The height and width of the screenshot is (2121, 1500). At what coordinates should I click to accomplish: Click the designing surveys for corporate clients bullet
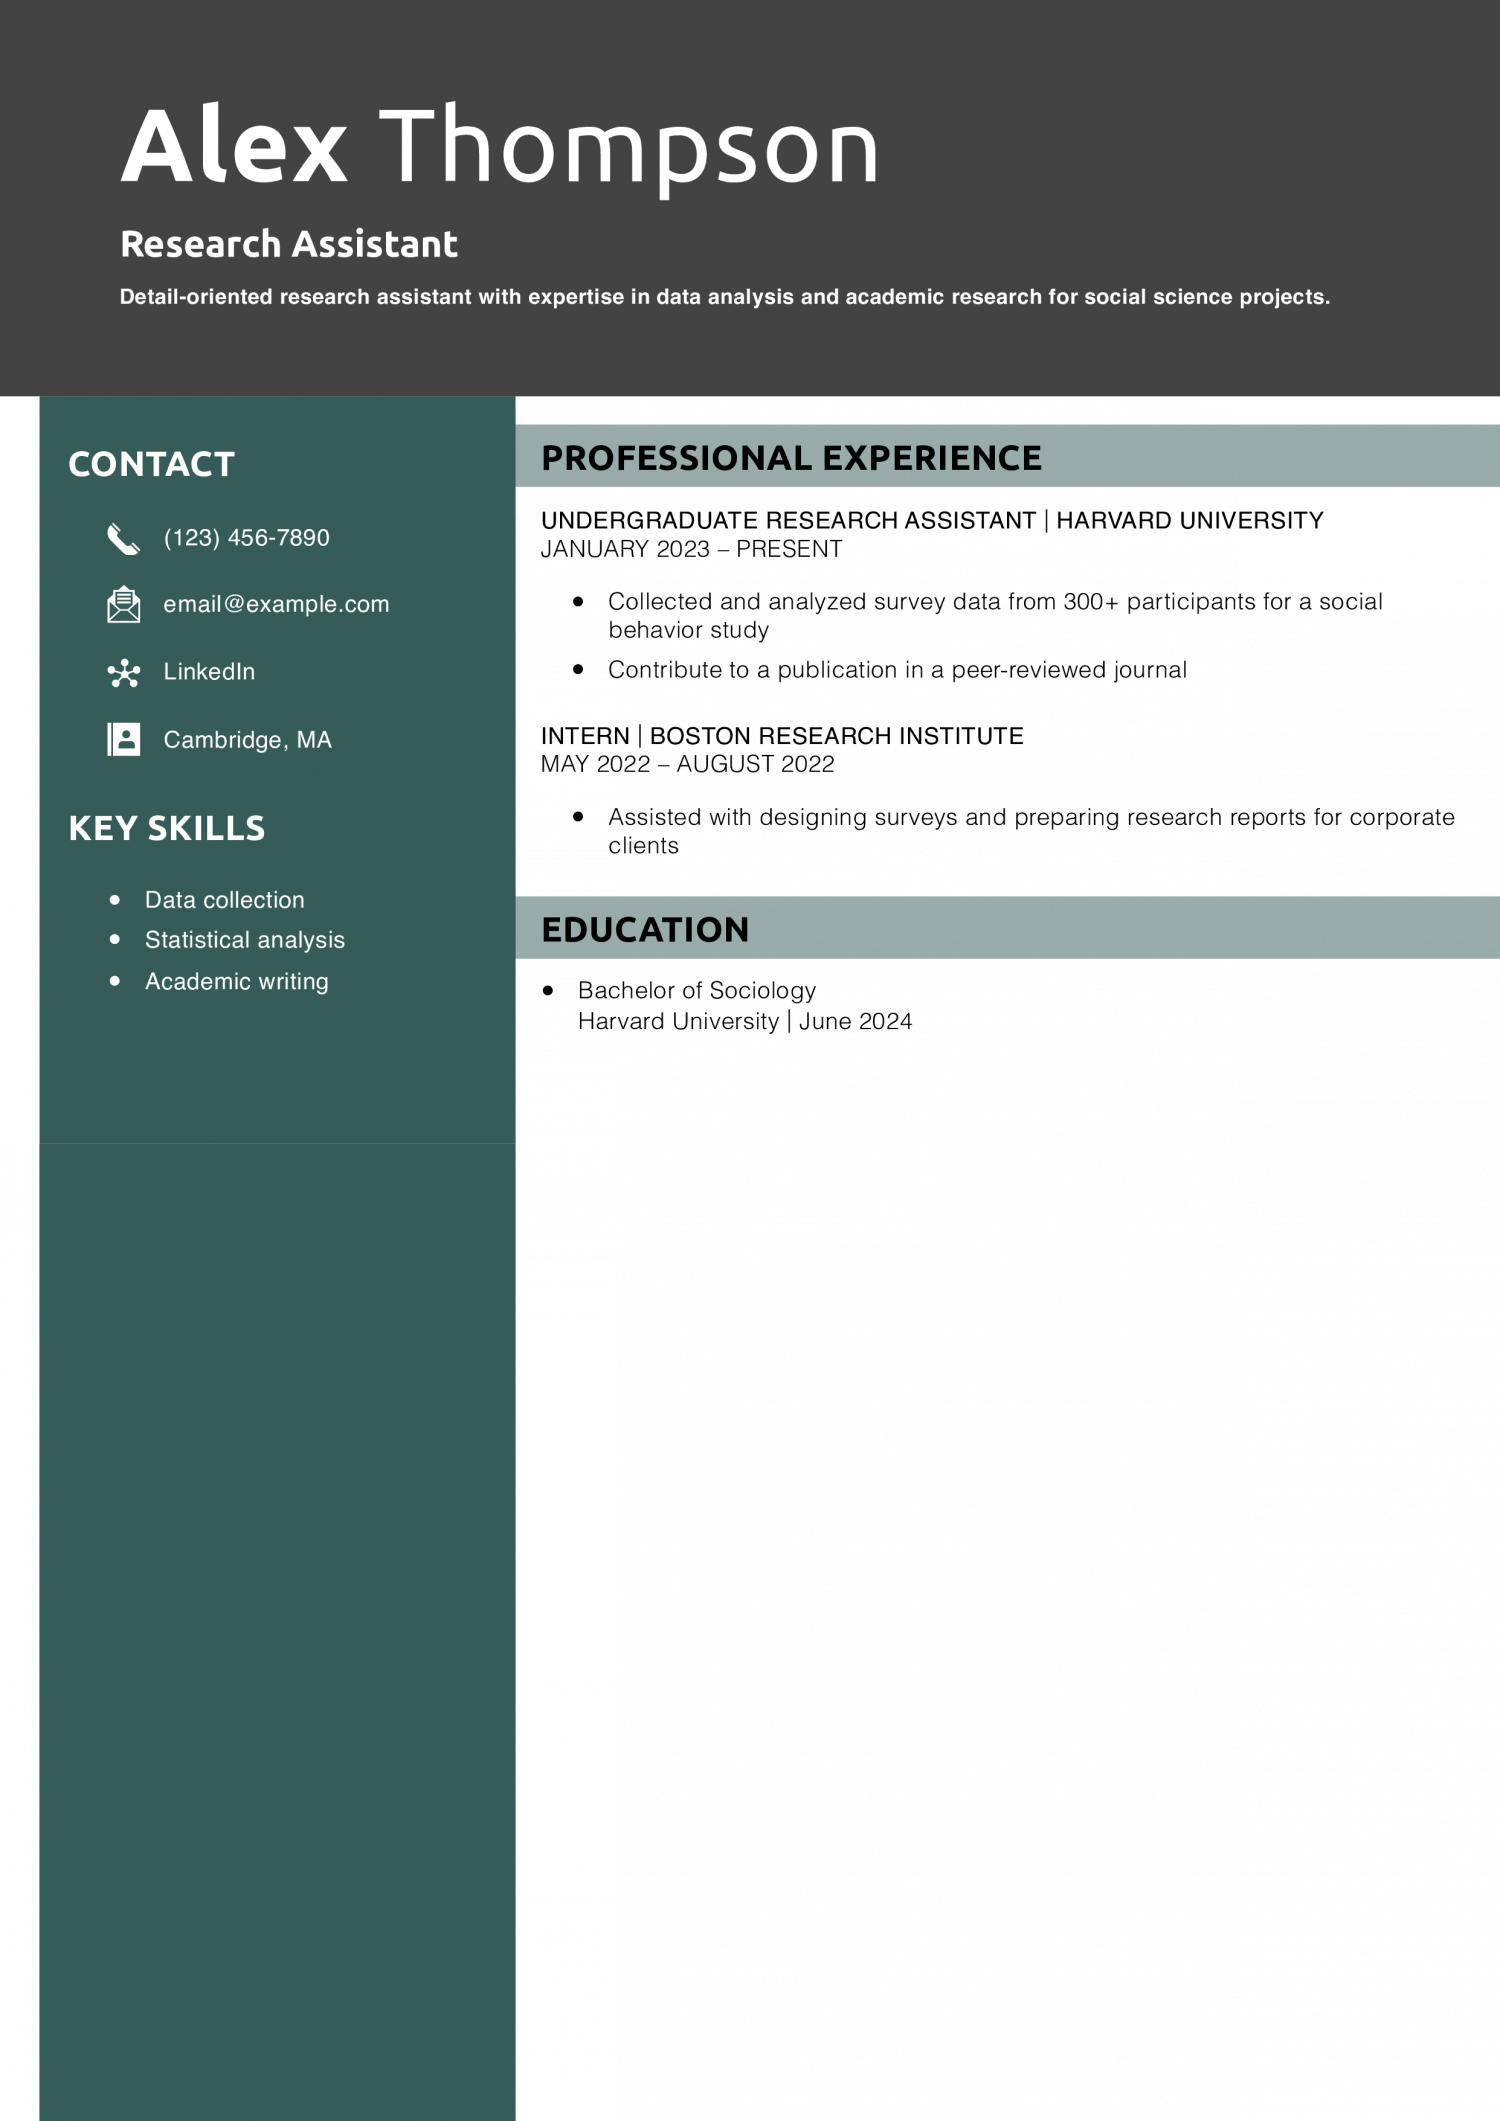click(x=1031, y=831)
